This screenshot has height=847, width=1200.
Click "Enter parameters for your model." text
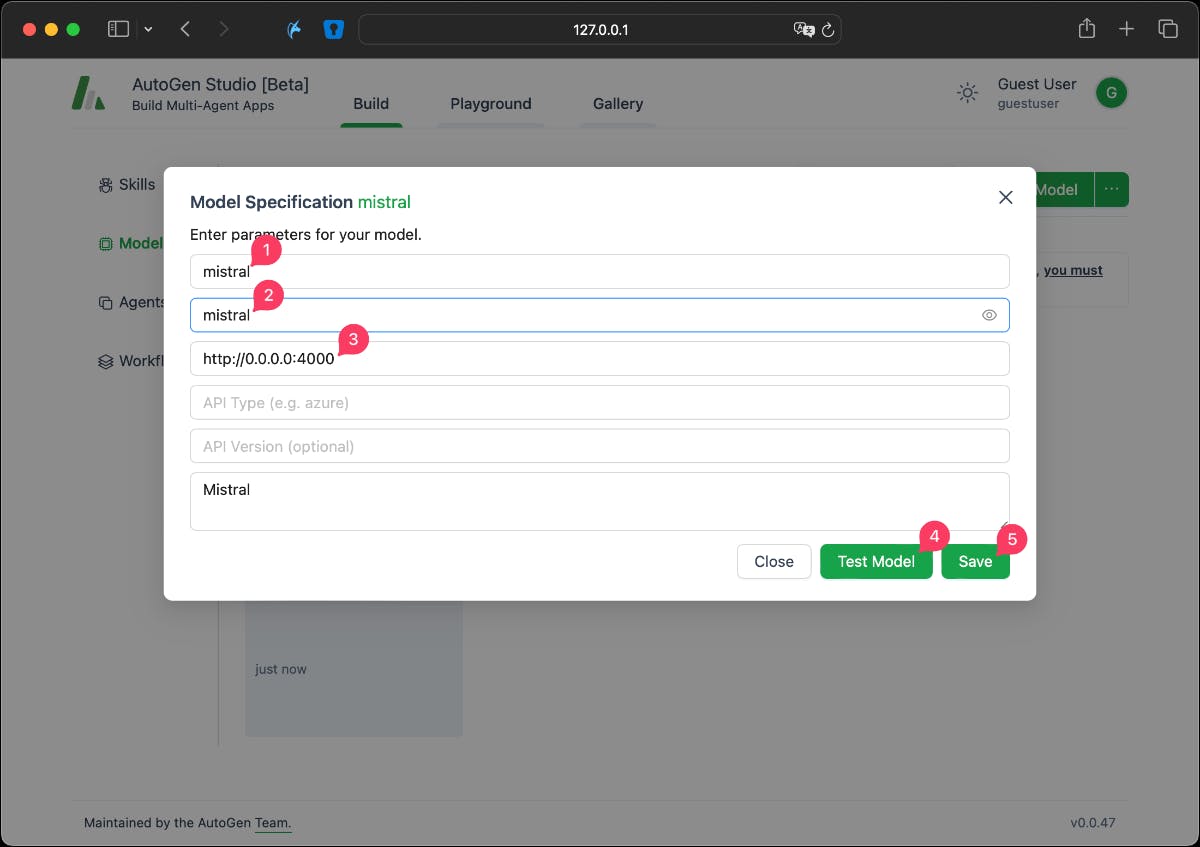306,236
